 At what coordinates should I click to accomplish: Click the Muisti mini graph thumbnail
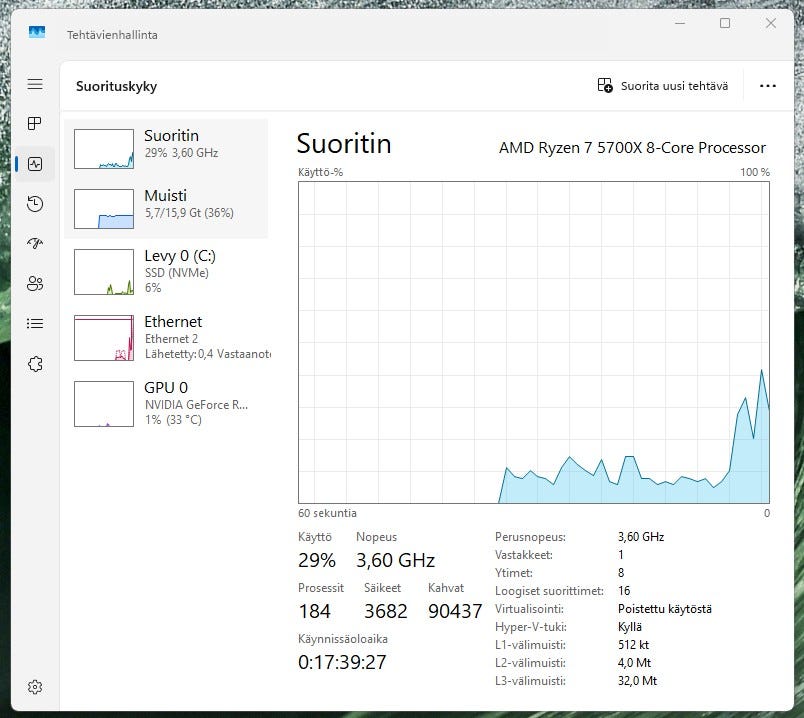(104, 209)
